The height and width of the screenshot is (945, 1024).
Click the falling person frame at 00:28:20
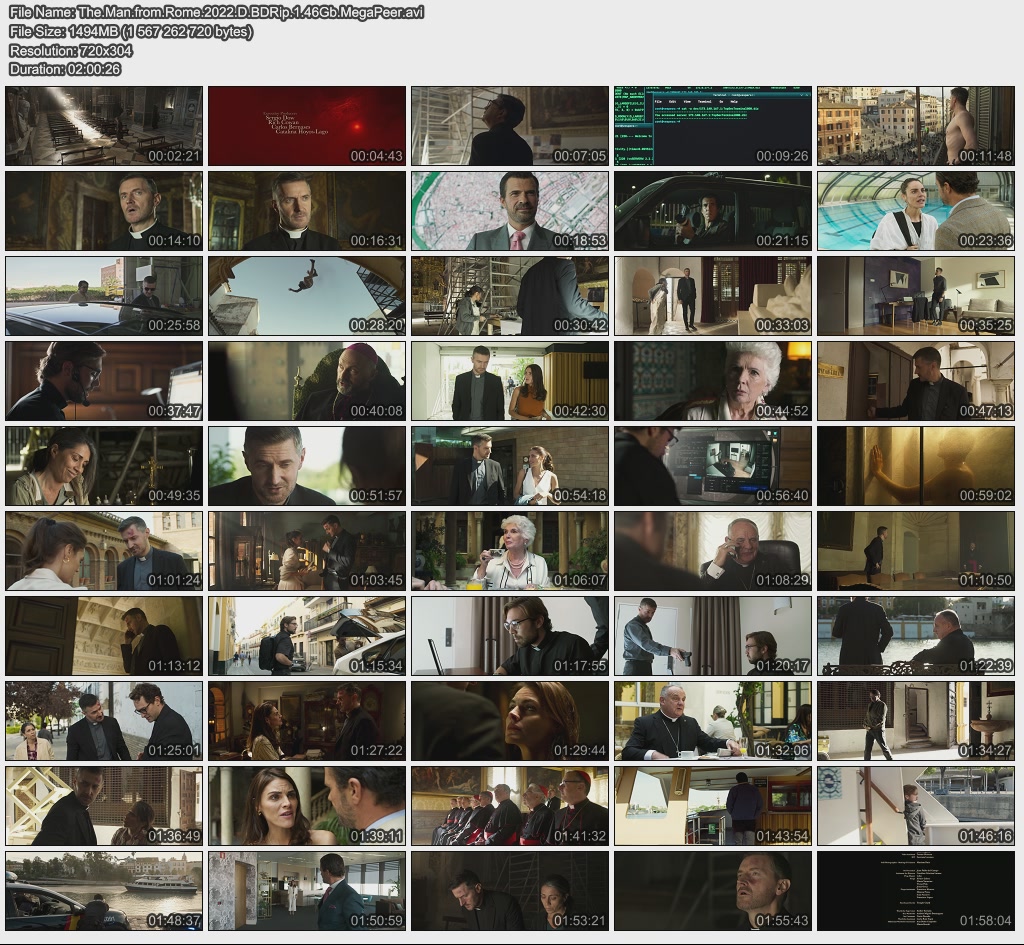point(307,296)
